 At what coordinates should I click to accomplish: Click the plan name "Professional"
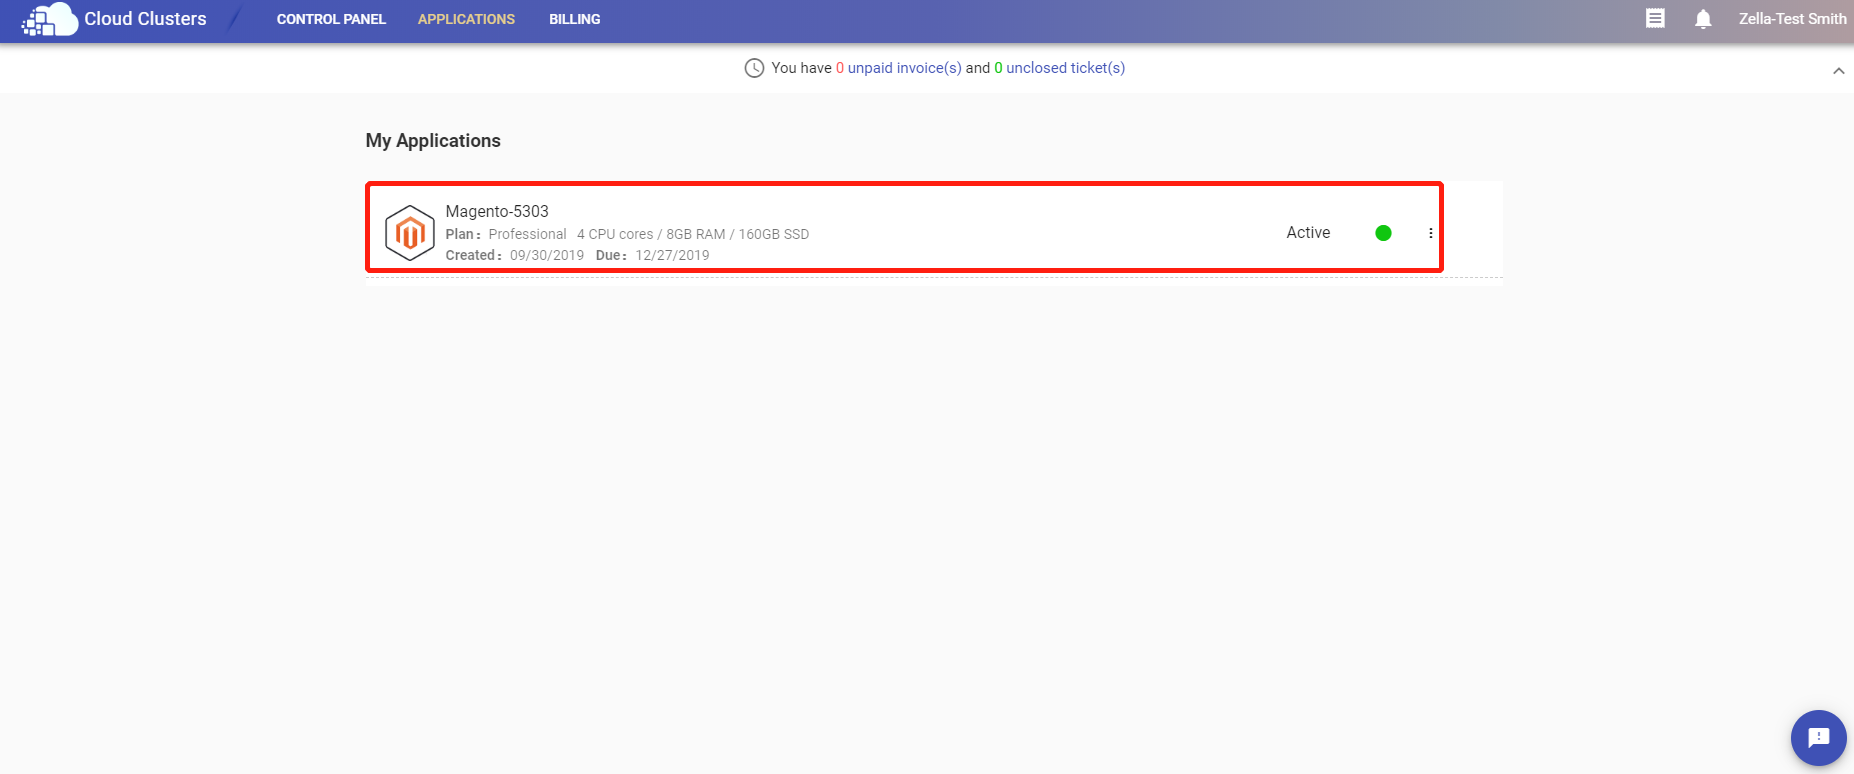click(x=527, y=234)
